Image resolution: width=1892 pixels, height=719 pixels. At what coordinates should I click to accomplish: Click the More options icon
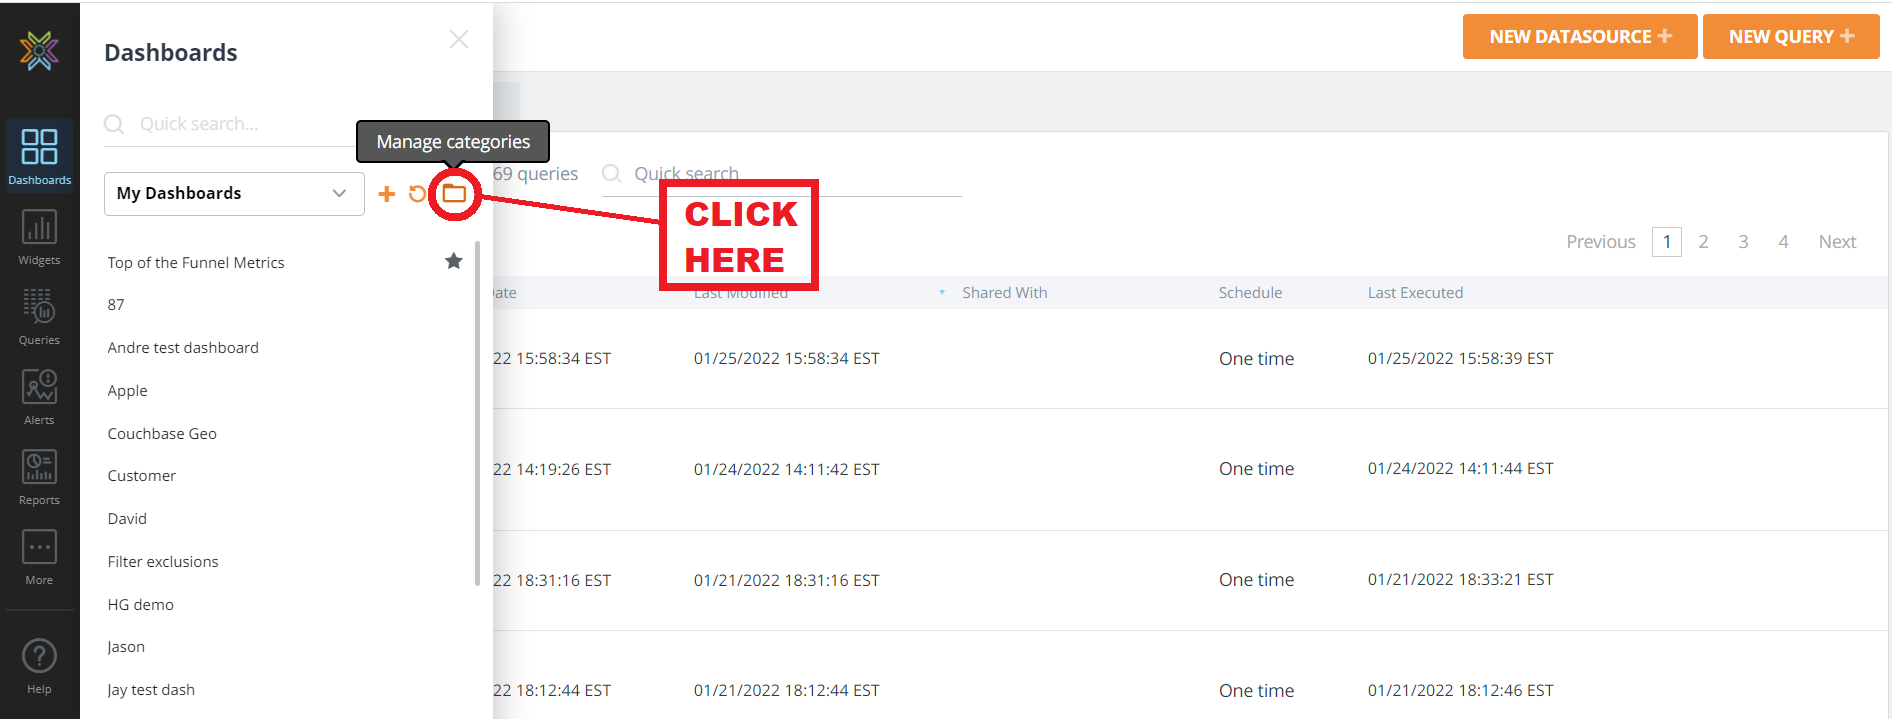[x=39, y=556]
